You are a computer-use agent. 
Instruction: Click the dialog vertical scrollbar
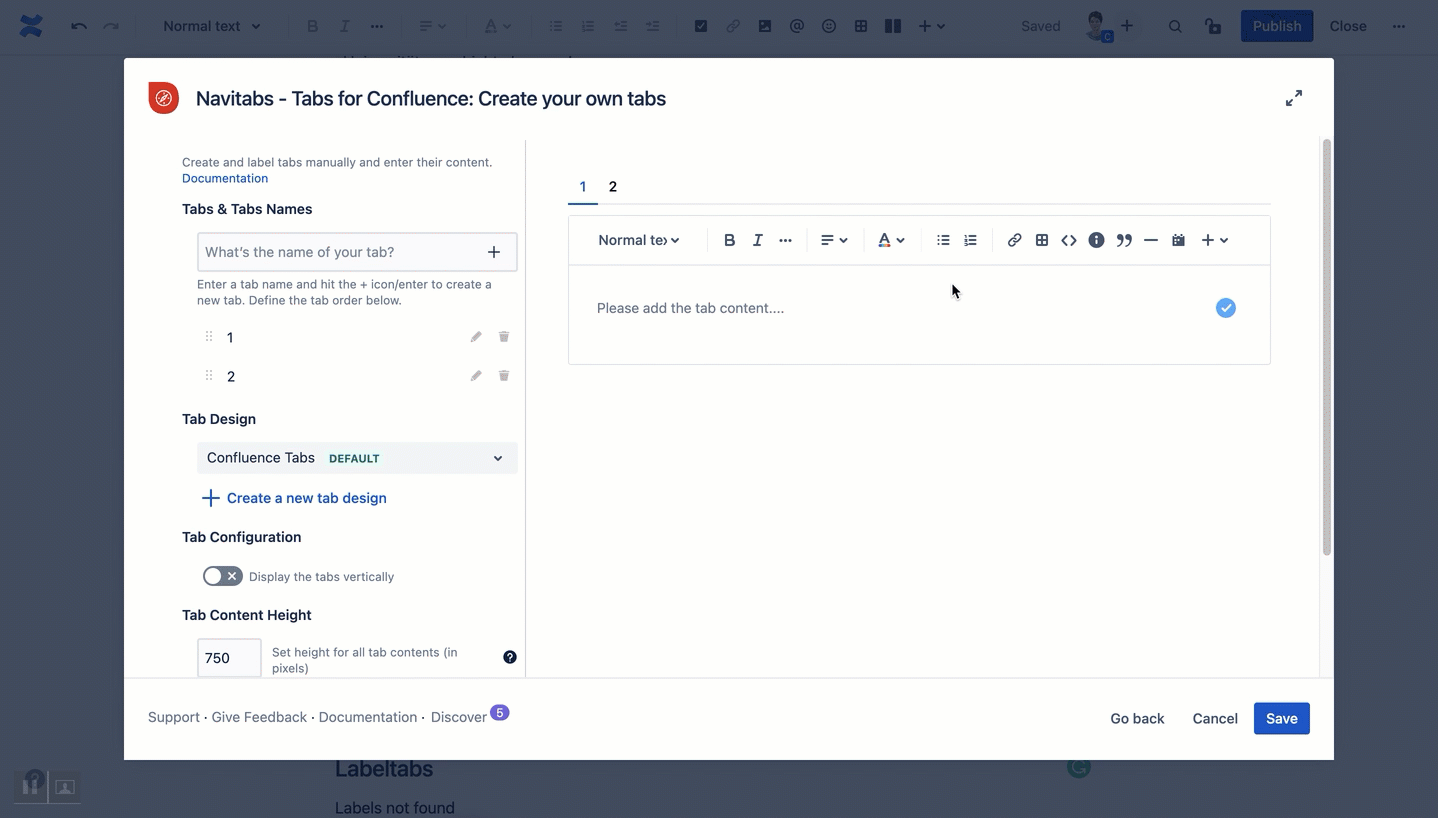pyautogui.click(x=1327, y=347)
